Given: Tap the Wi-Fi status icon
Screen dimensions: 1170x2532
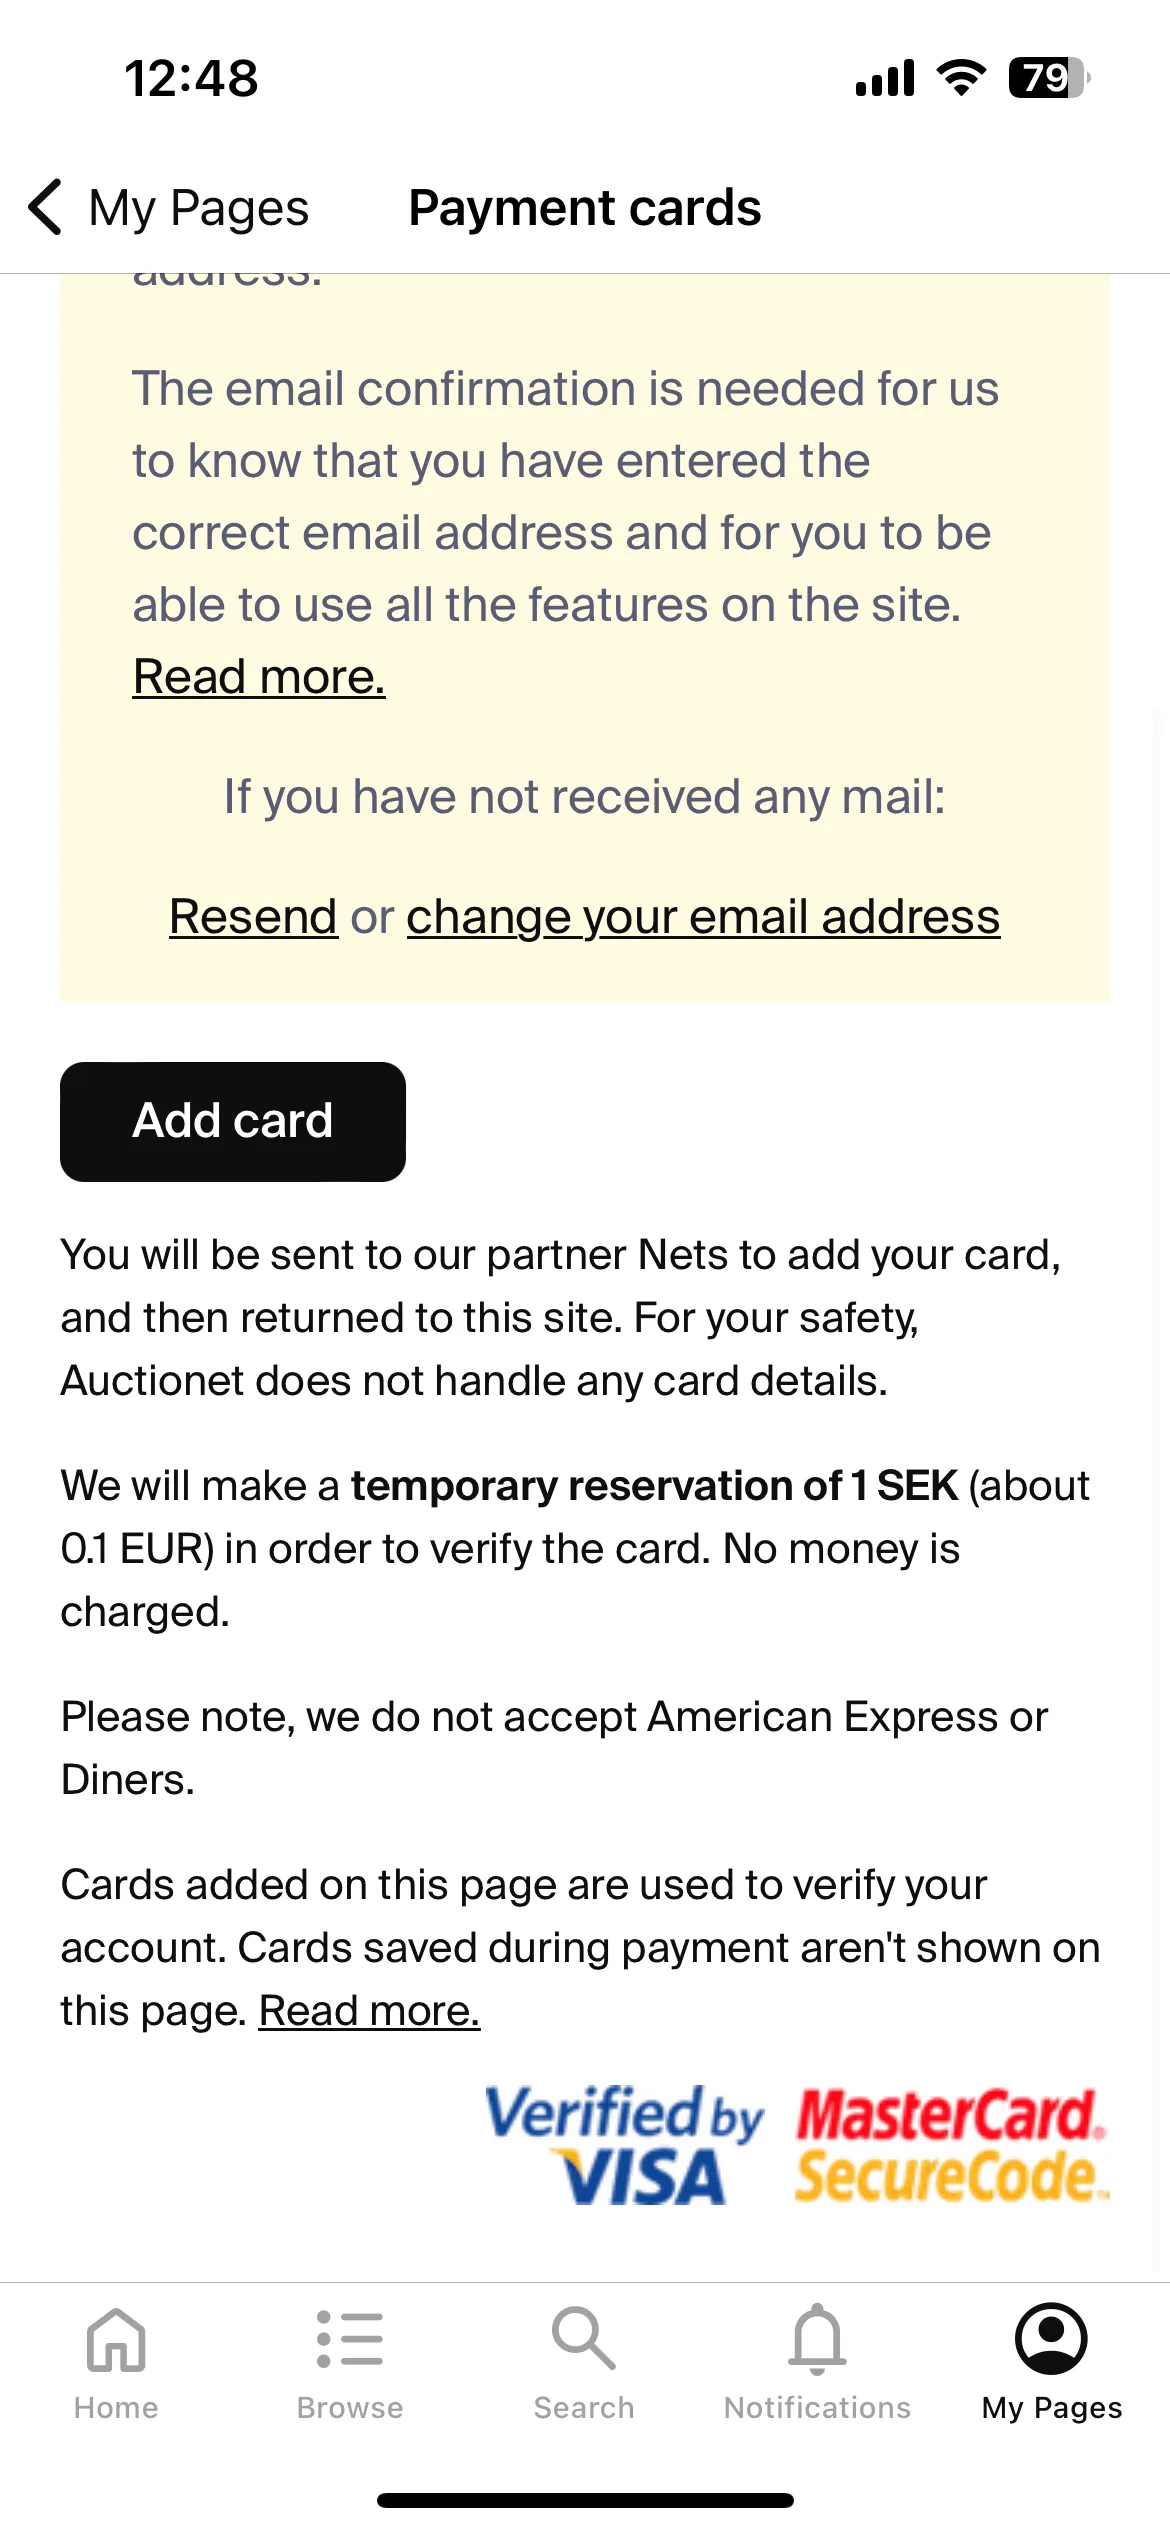Looking at the screenshot, I should click(x=961, y=78).
